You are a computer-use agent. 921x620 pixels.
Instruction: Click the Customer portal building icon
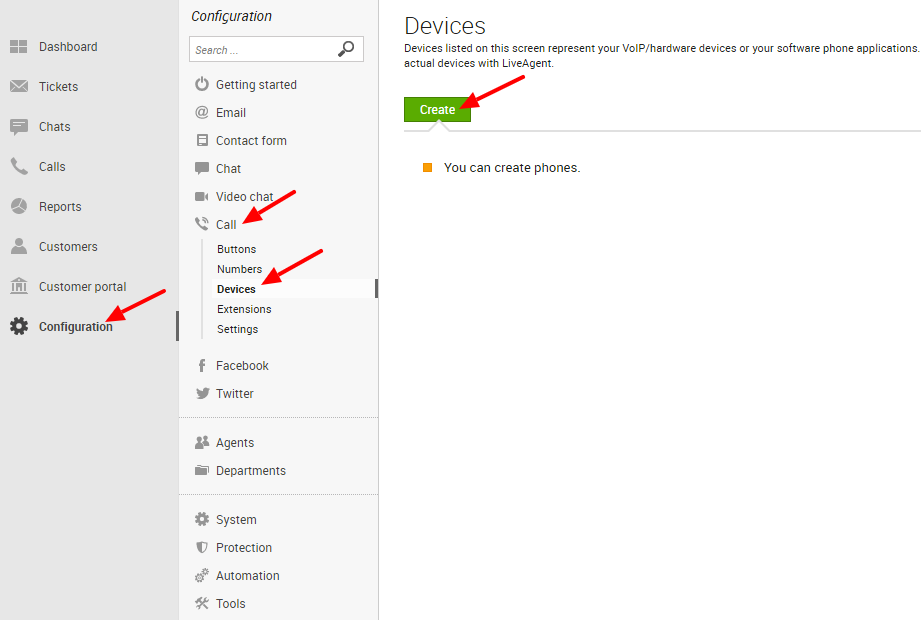click(x=19, y=286)
